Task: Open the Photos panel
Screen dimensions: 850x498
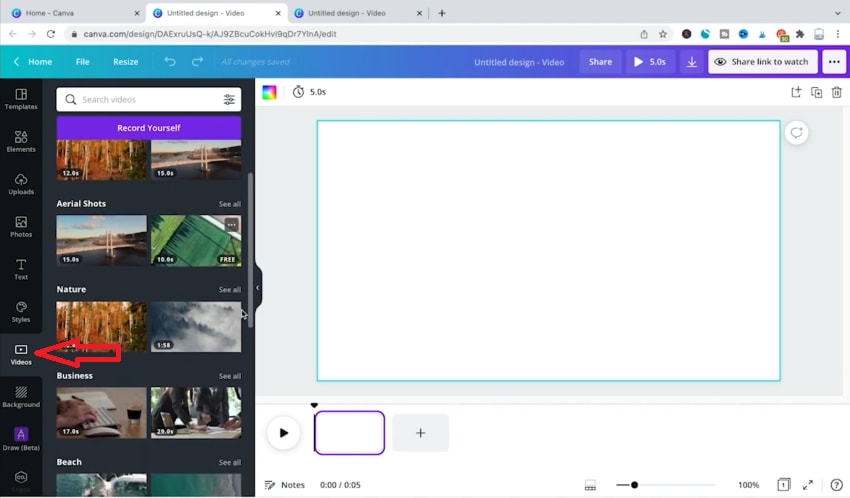Action: [21, 227]
